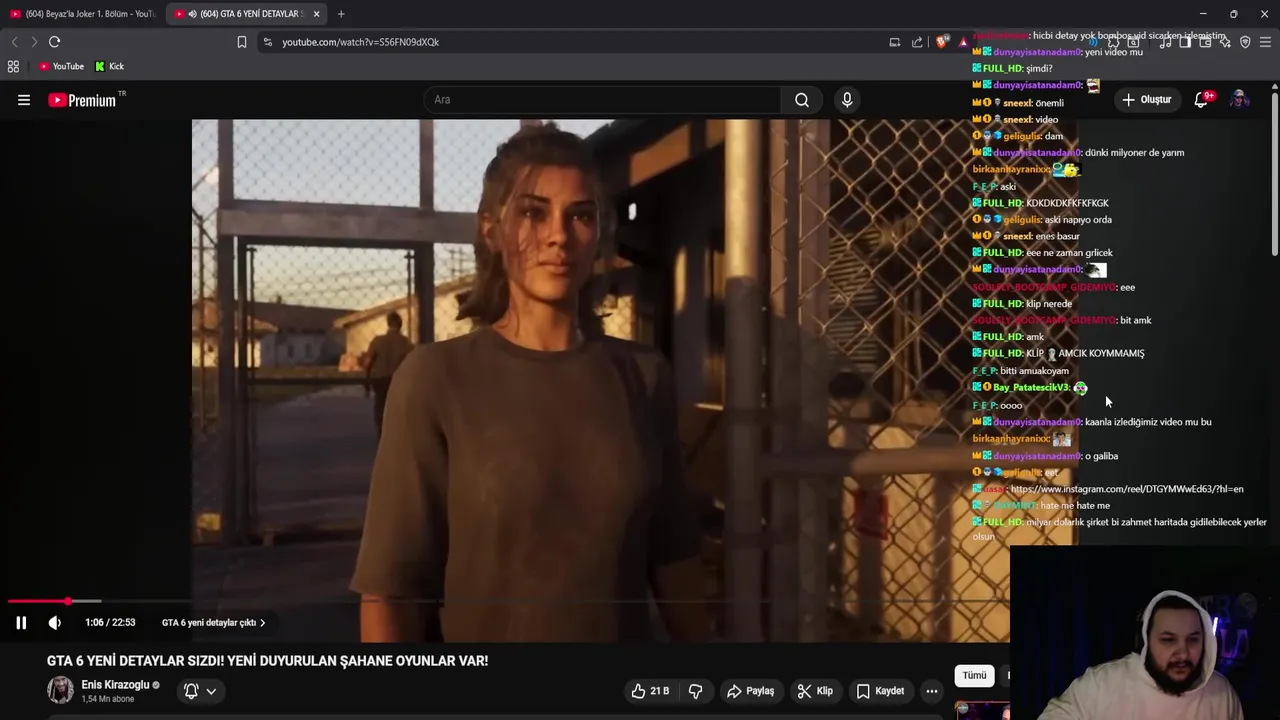1280x720 pixels.
Task: Click the video time display 1:06 / 22:53
Action: tap(110, 623)
